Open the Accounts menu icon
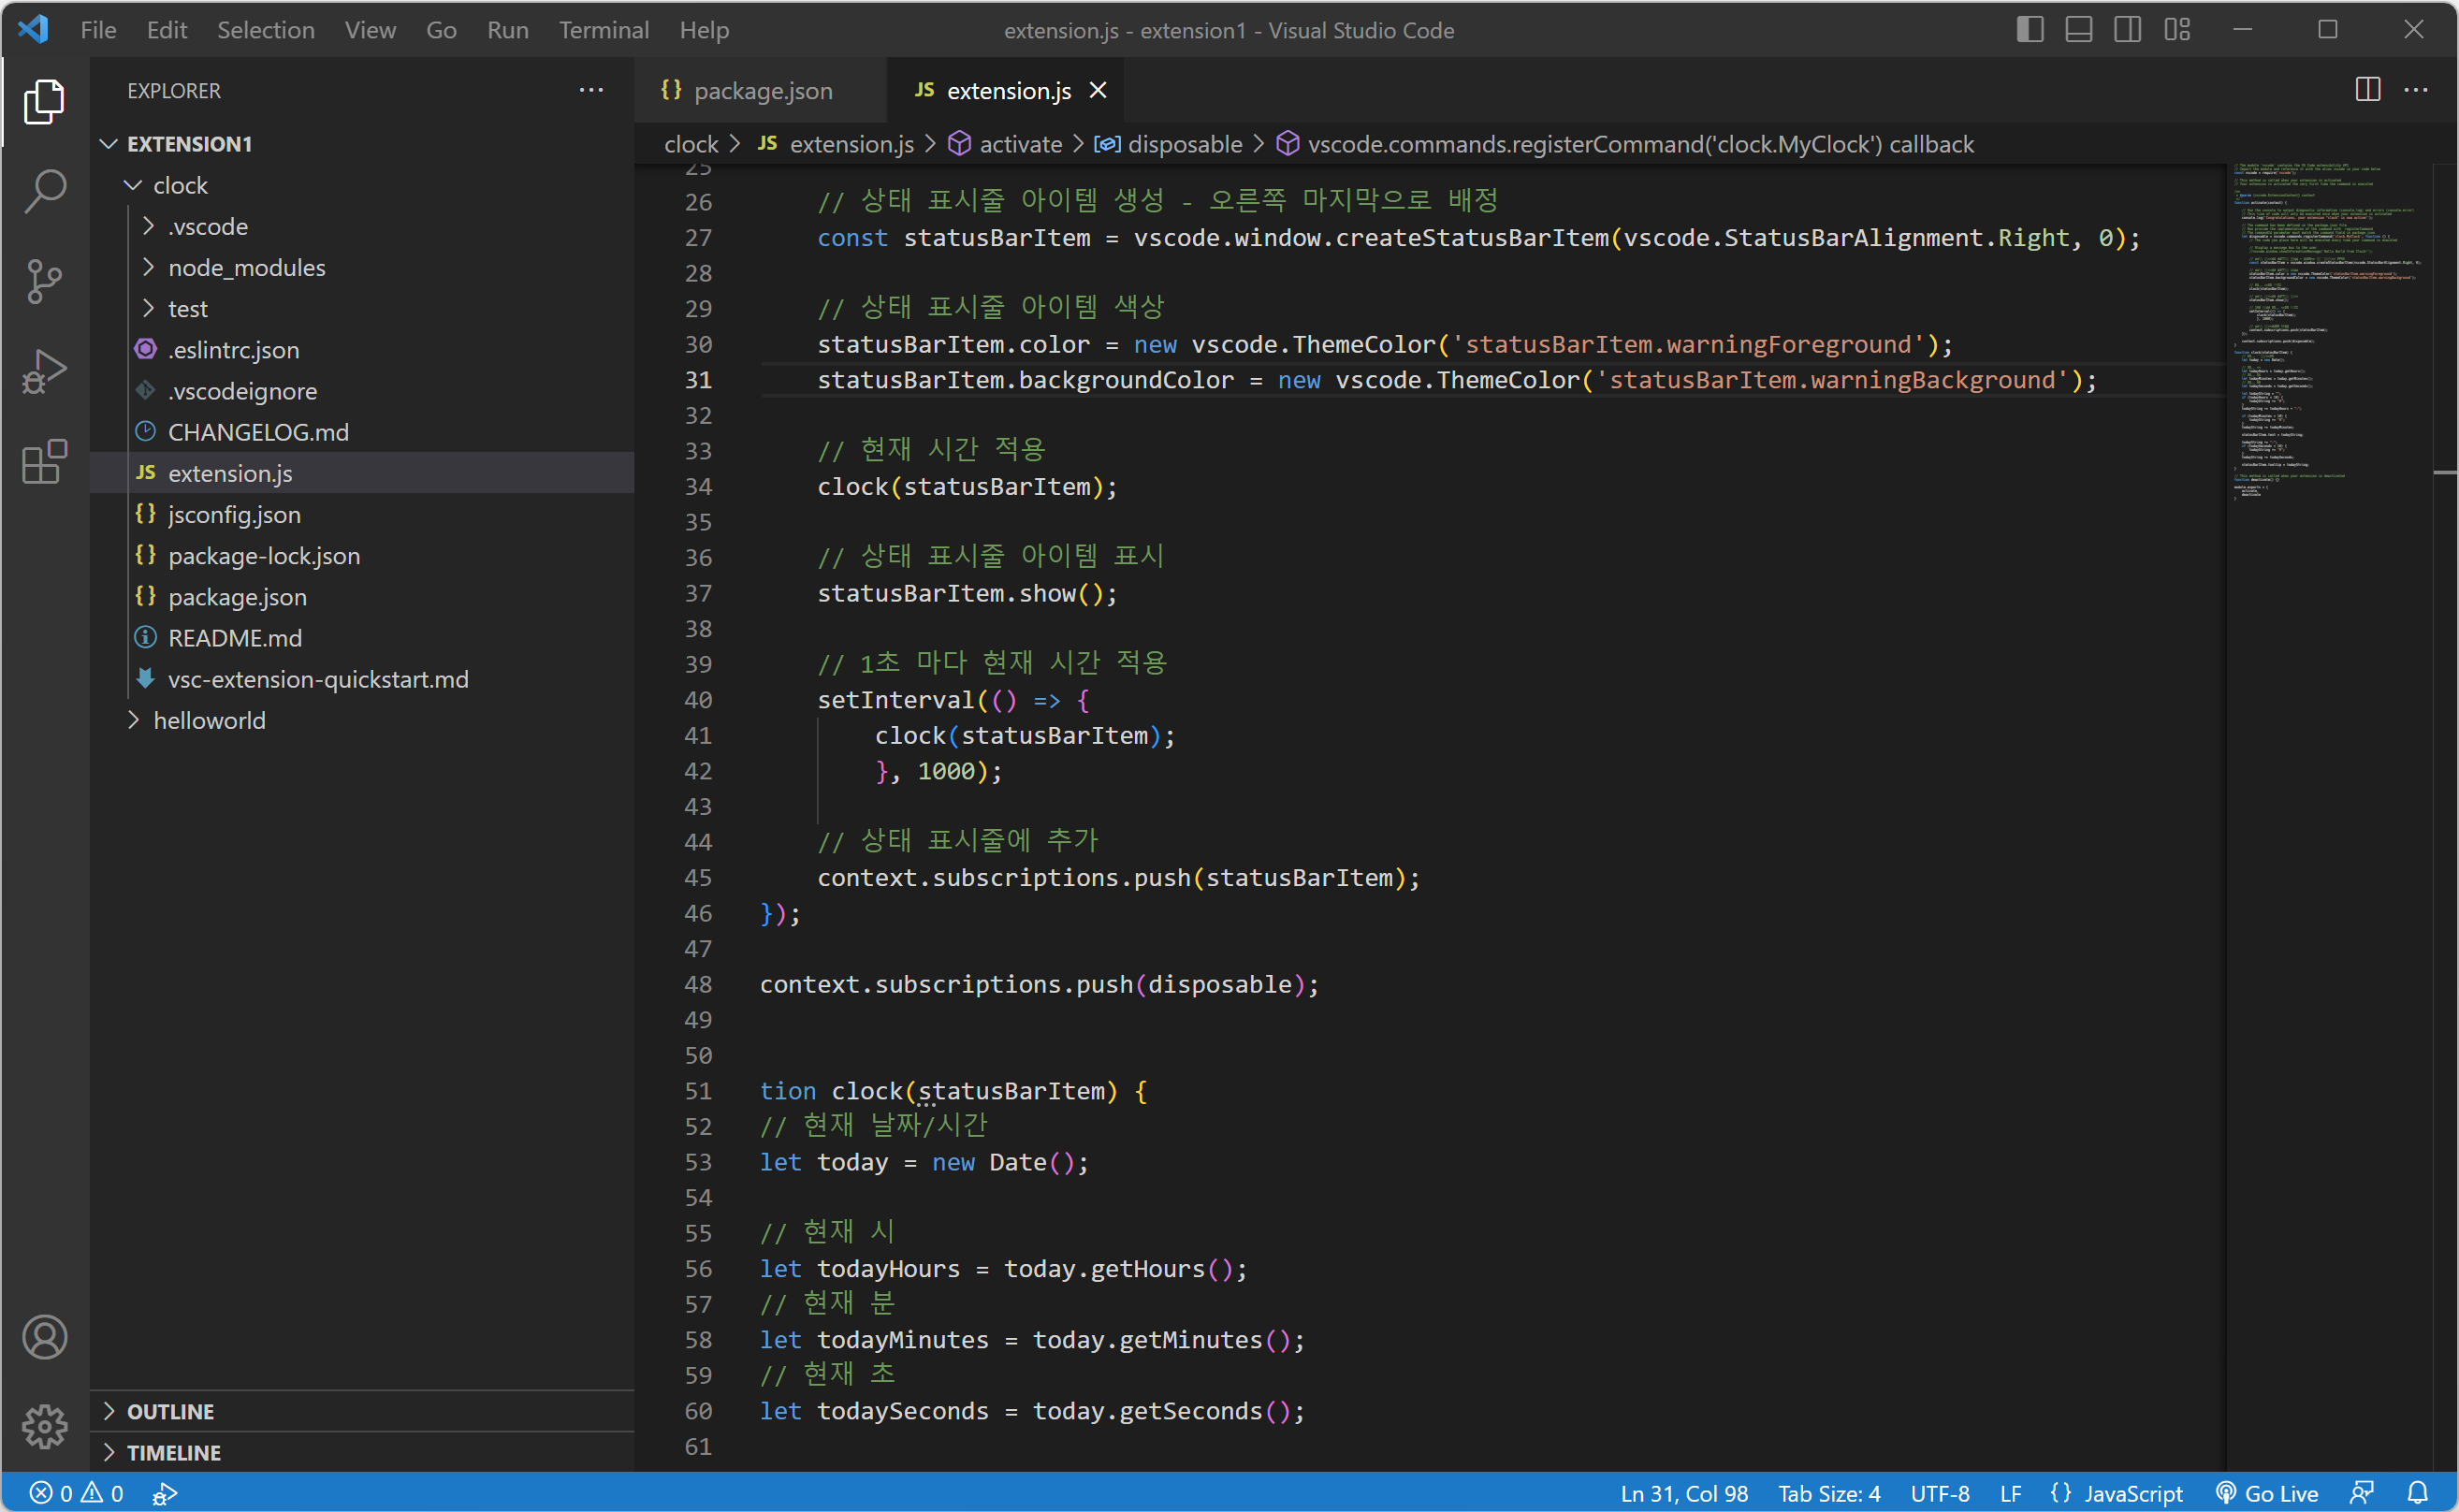The height and width of the screenshot is (1512, 2459). tap(44, 1337)
